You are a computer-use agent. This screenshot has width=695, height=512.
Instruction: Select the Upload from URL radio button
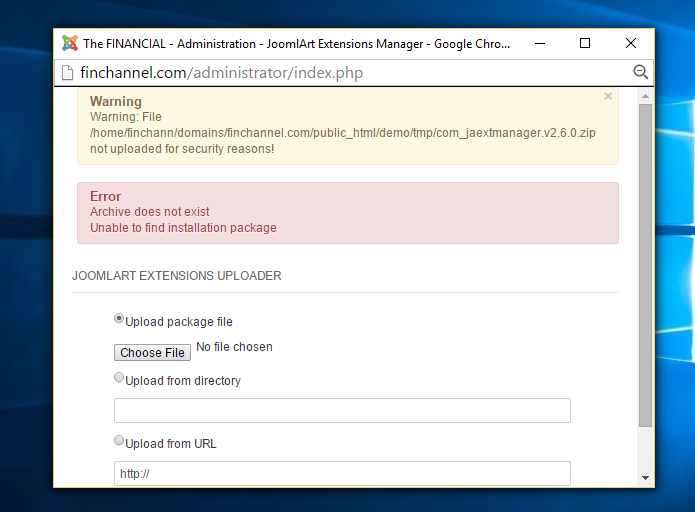(119, 440)
